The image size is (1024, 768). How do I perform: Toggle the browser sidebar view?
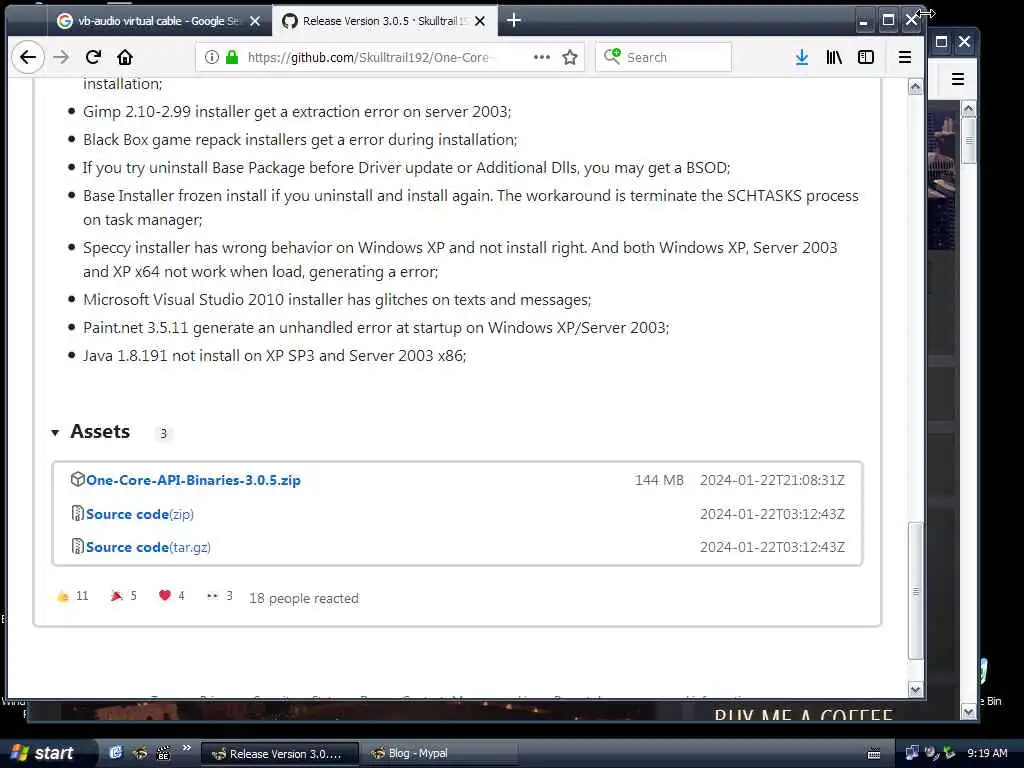point(866,57)
